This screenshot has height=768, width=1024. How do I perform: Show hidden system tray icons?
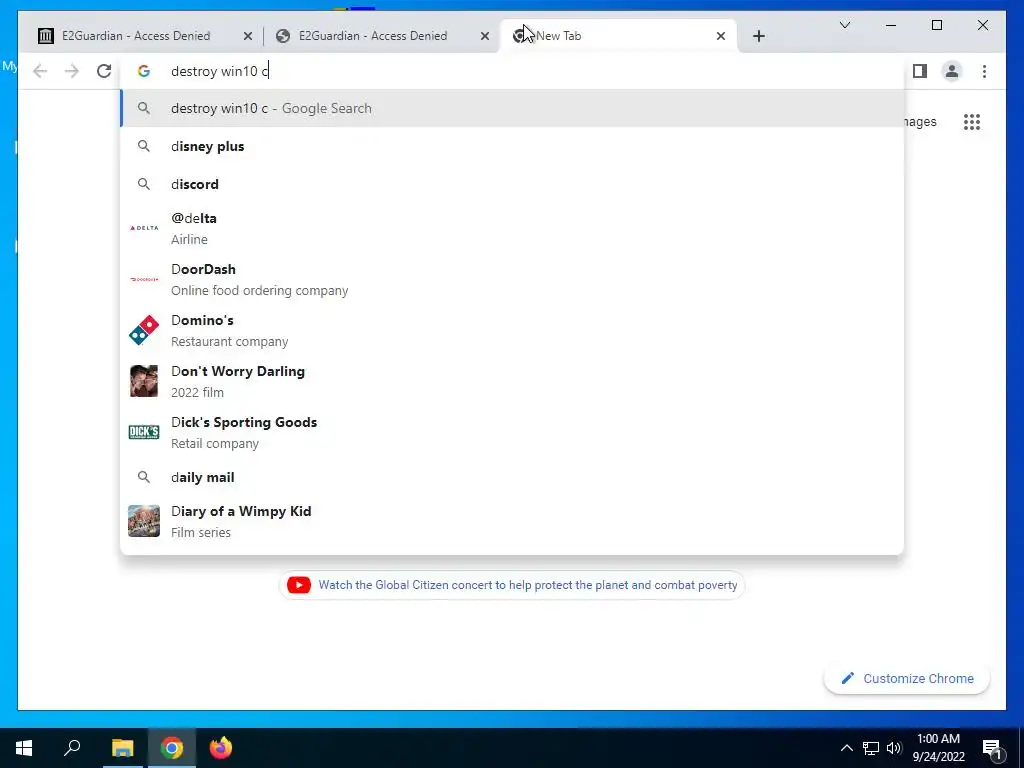click(846, 748)
